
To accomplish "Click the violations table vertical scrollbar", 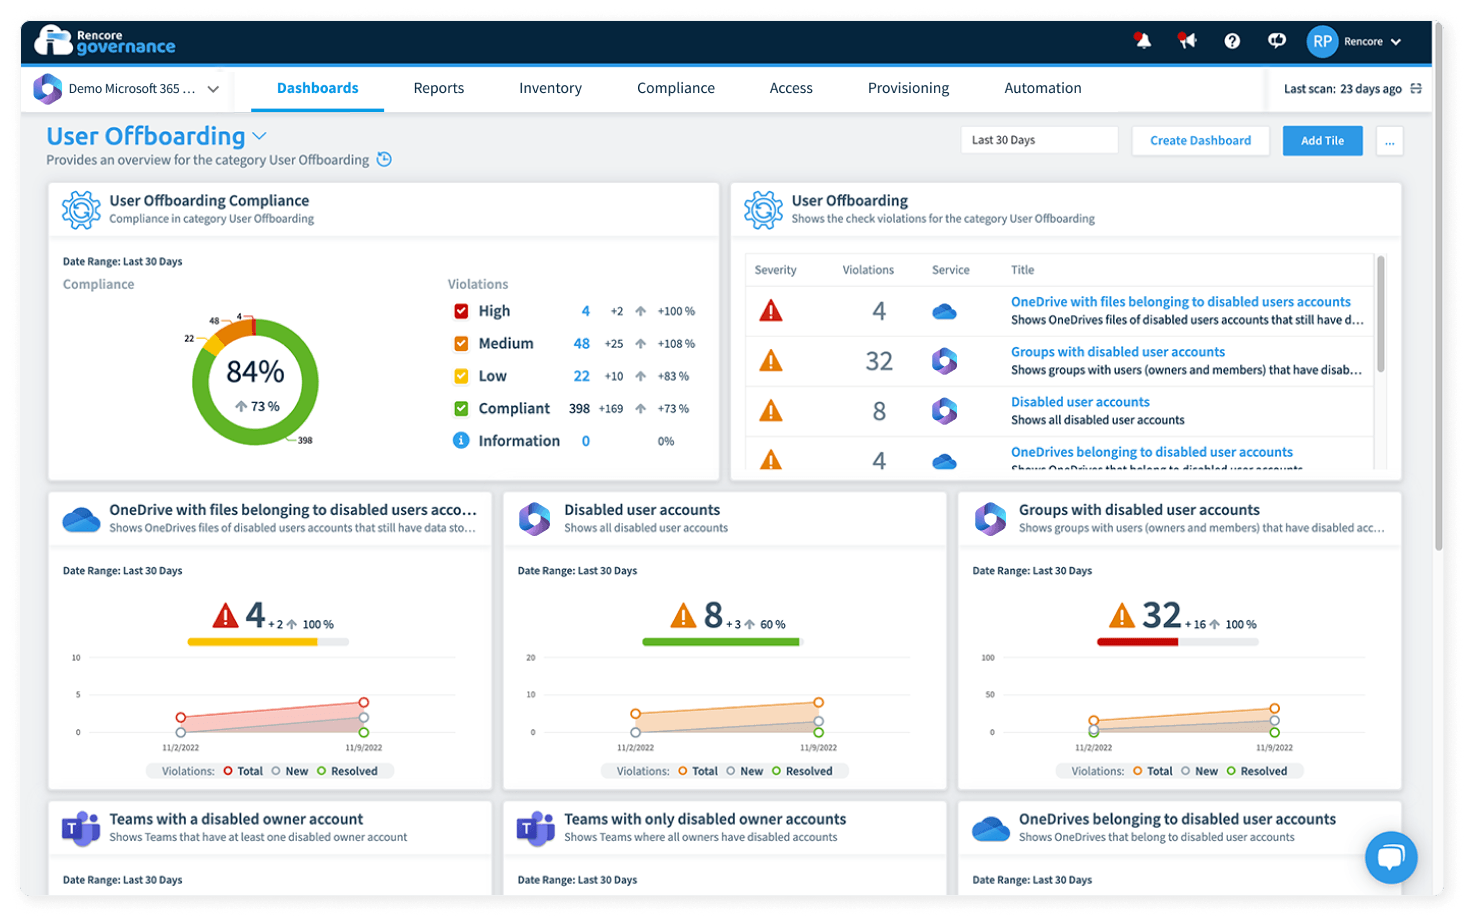I will pos(1381,314).
